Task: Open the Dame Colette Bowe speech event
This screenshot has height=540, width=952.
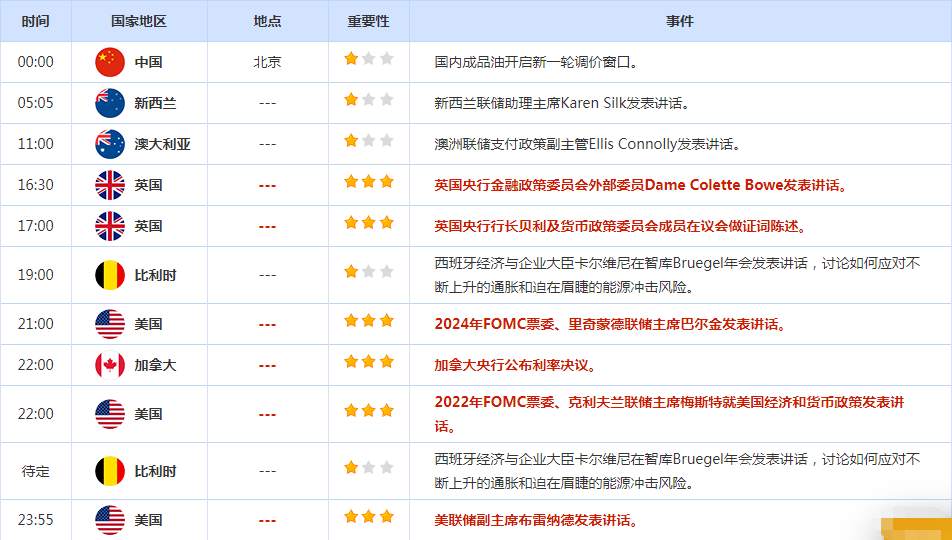Action: click(641, 185)
